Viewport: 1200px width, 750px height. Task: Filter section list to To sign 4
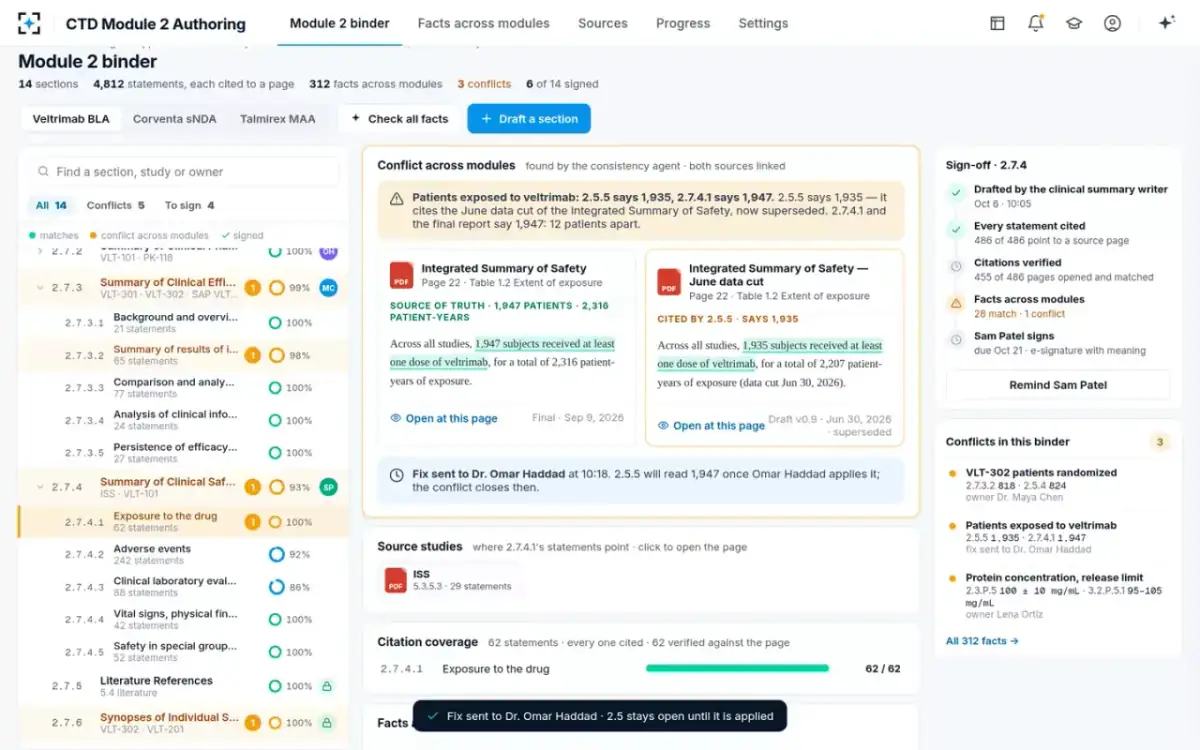point(189,205)
